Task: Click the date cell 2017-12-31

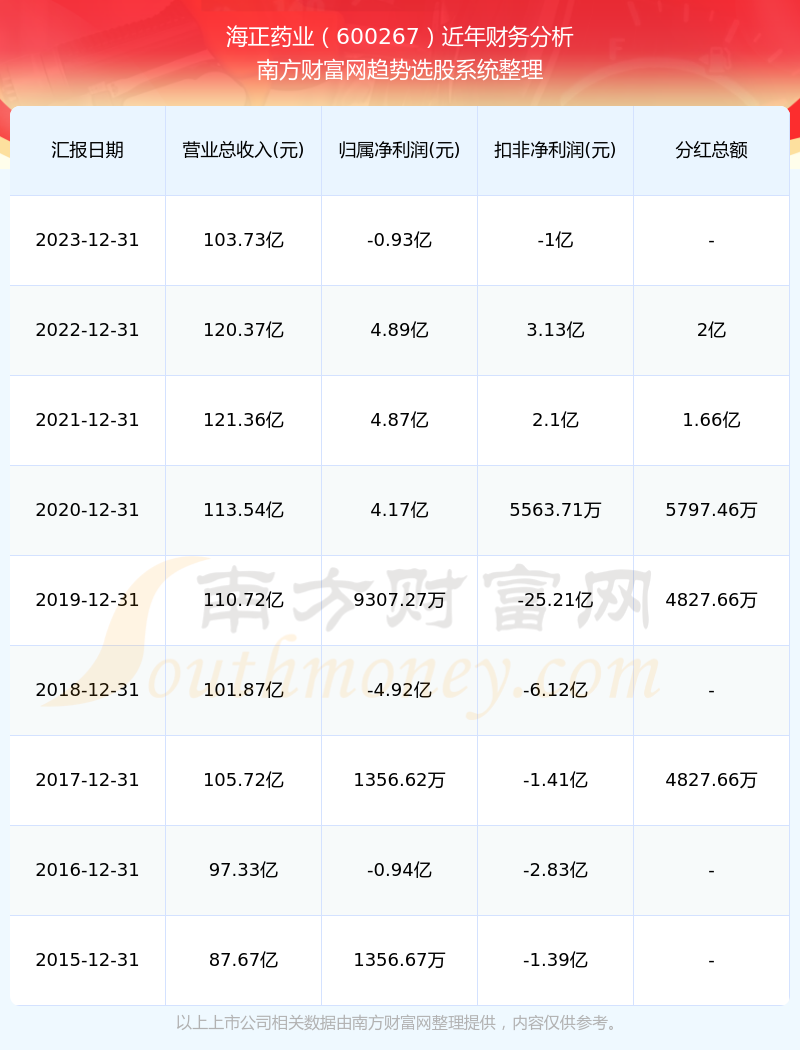Action: click(88, 780)
